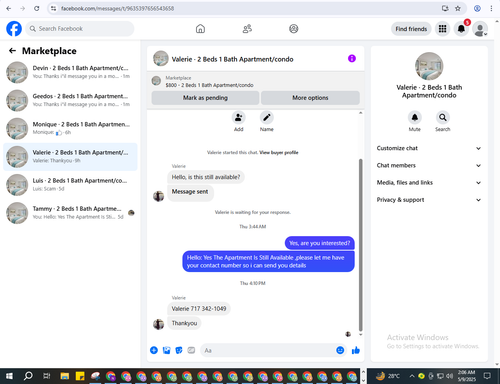500x384 pixels.
Task: Send a thumbs-up like
Action: click(x=356, y=350)
